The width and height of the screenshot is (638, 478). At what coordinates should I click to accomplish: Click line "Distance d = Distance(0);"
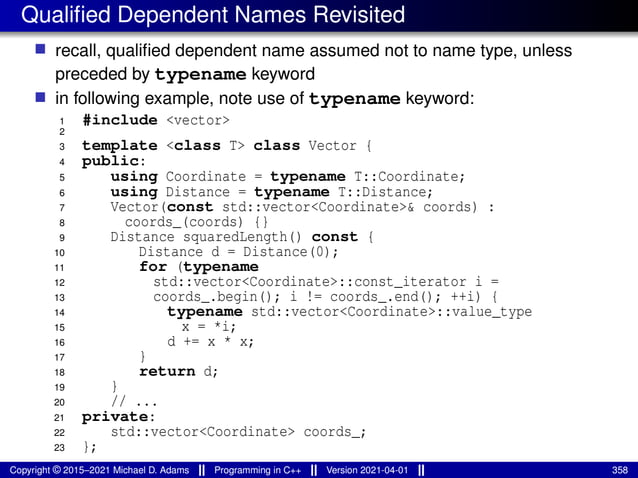238,252
